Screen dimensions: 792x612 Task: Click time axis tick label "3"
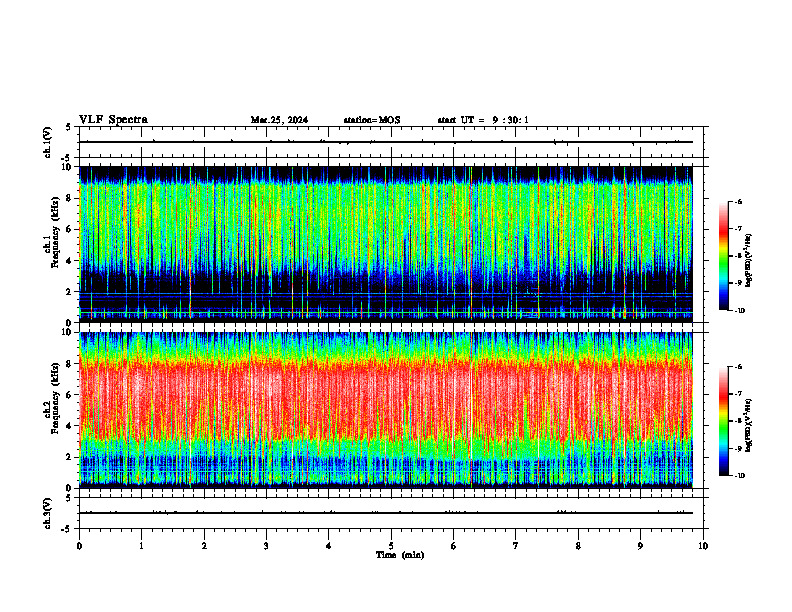coord(266,546)
